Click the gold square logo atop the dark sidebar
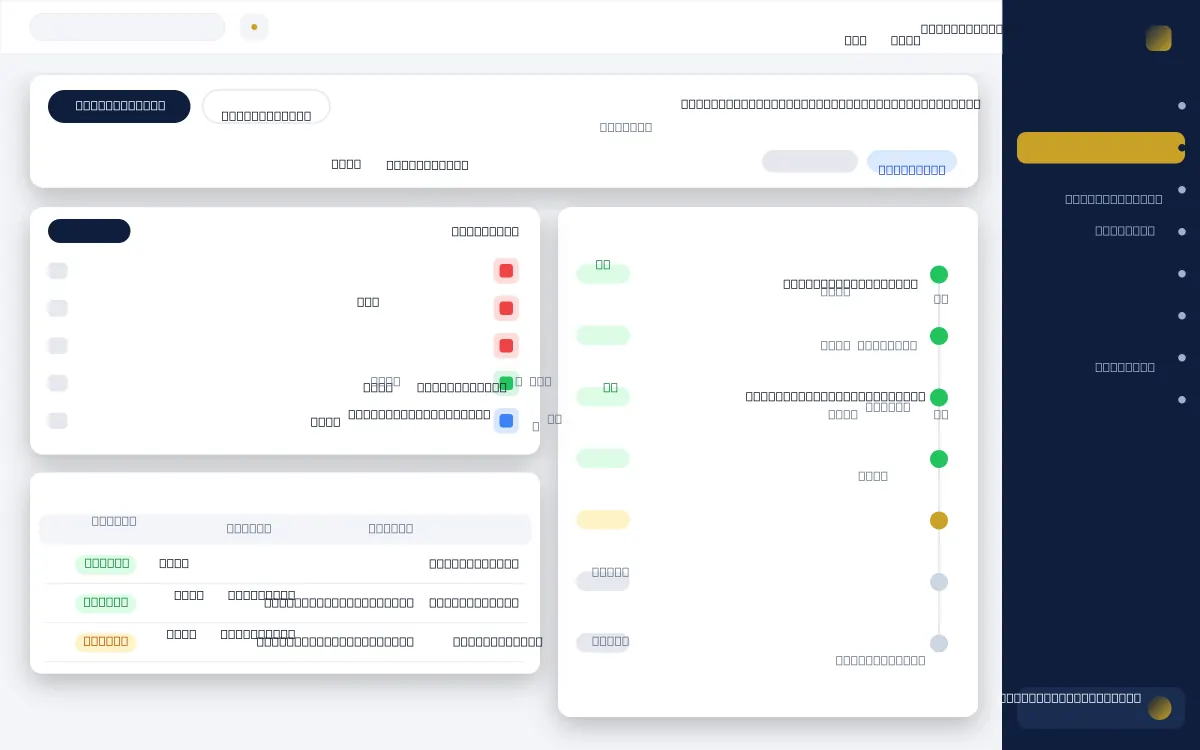 1159,38
